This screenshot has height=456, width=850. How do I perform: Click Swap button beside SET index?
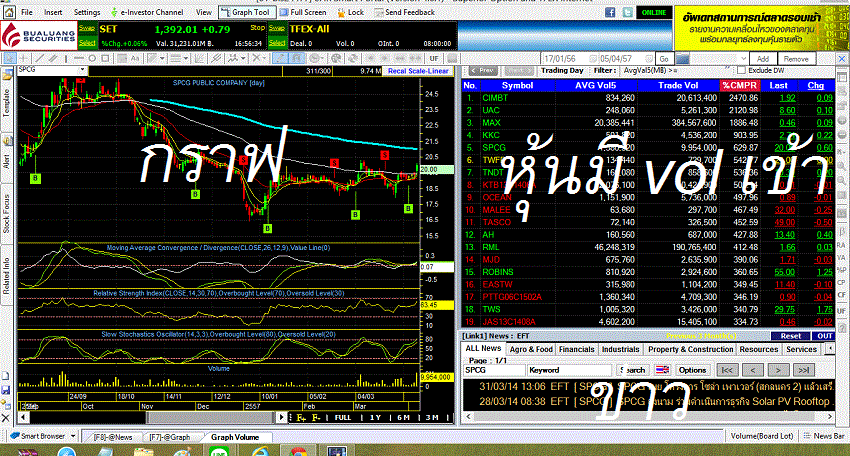87,29
